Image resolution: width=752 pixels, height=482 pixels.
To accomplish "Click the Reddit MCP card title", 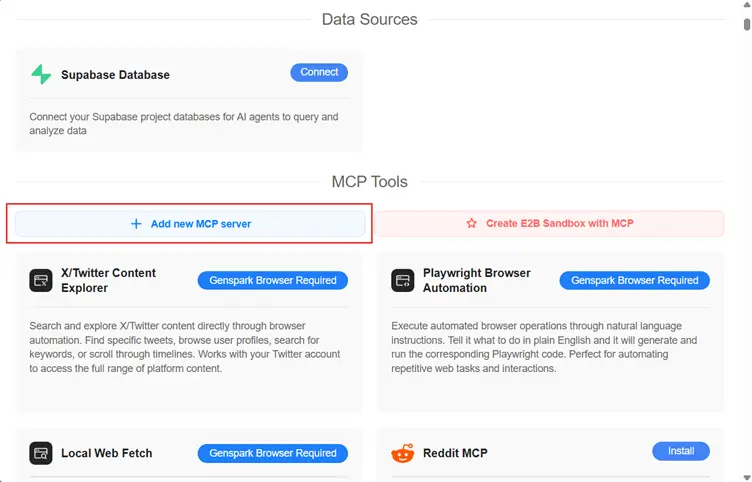I will (x=460, y=453).
